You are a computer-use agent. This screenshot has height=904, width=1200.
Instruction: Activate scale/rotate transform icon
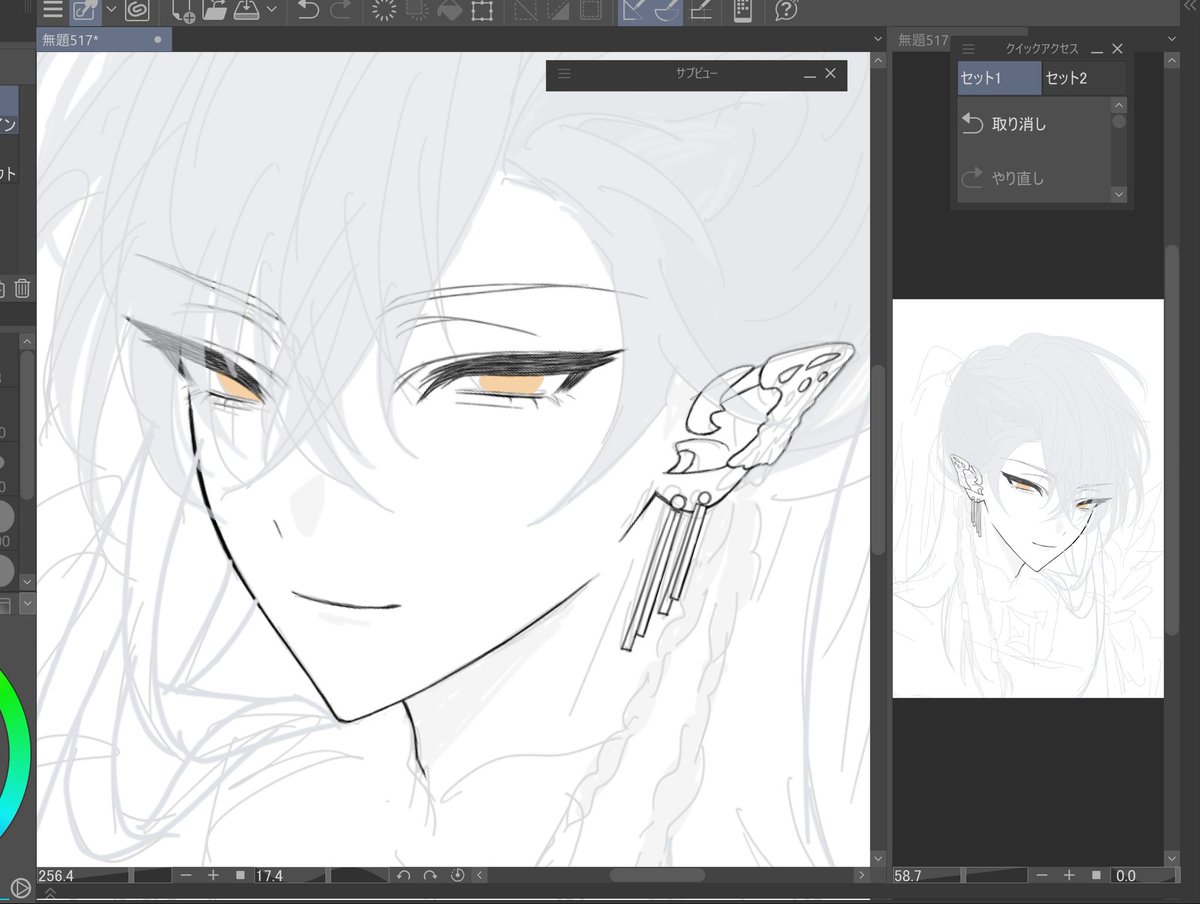[482, 11]
